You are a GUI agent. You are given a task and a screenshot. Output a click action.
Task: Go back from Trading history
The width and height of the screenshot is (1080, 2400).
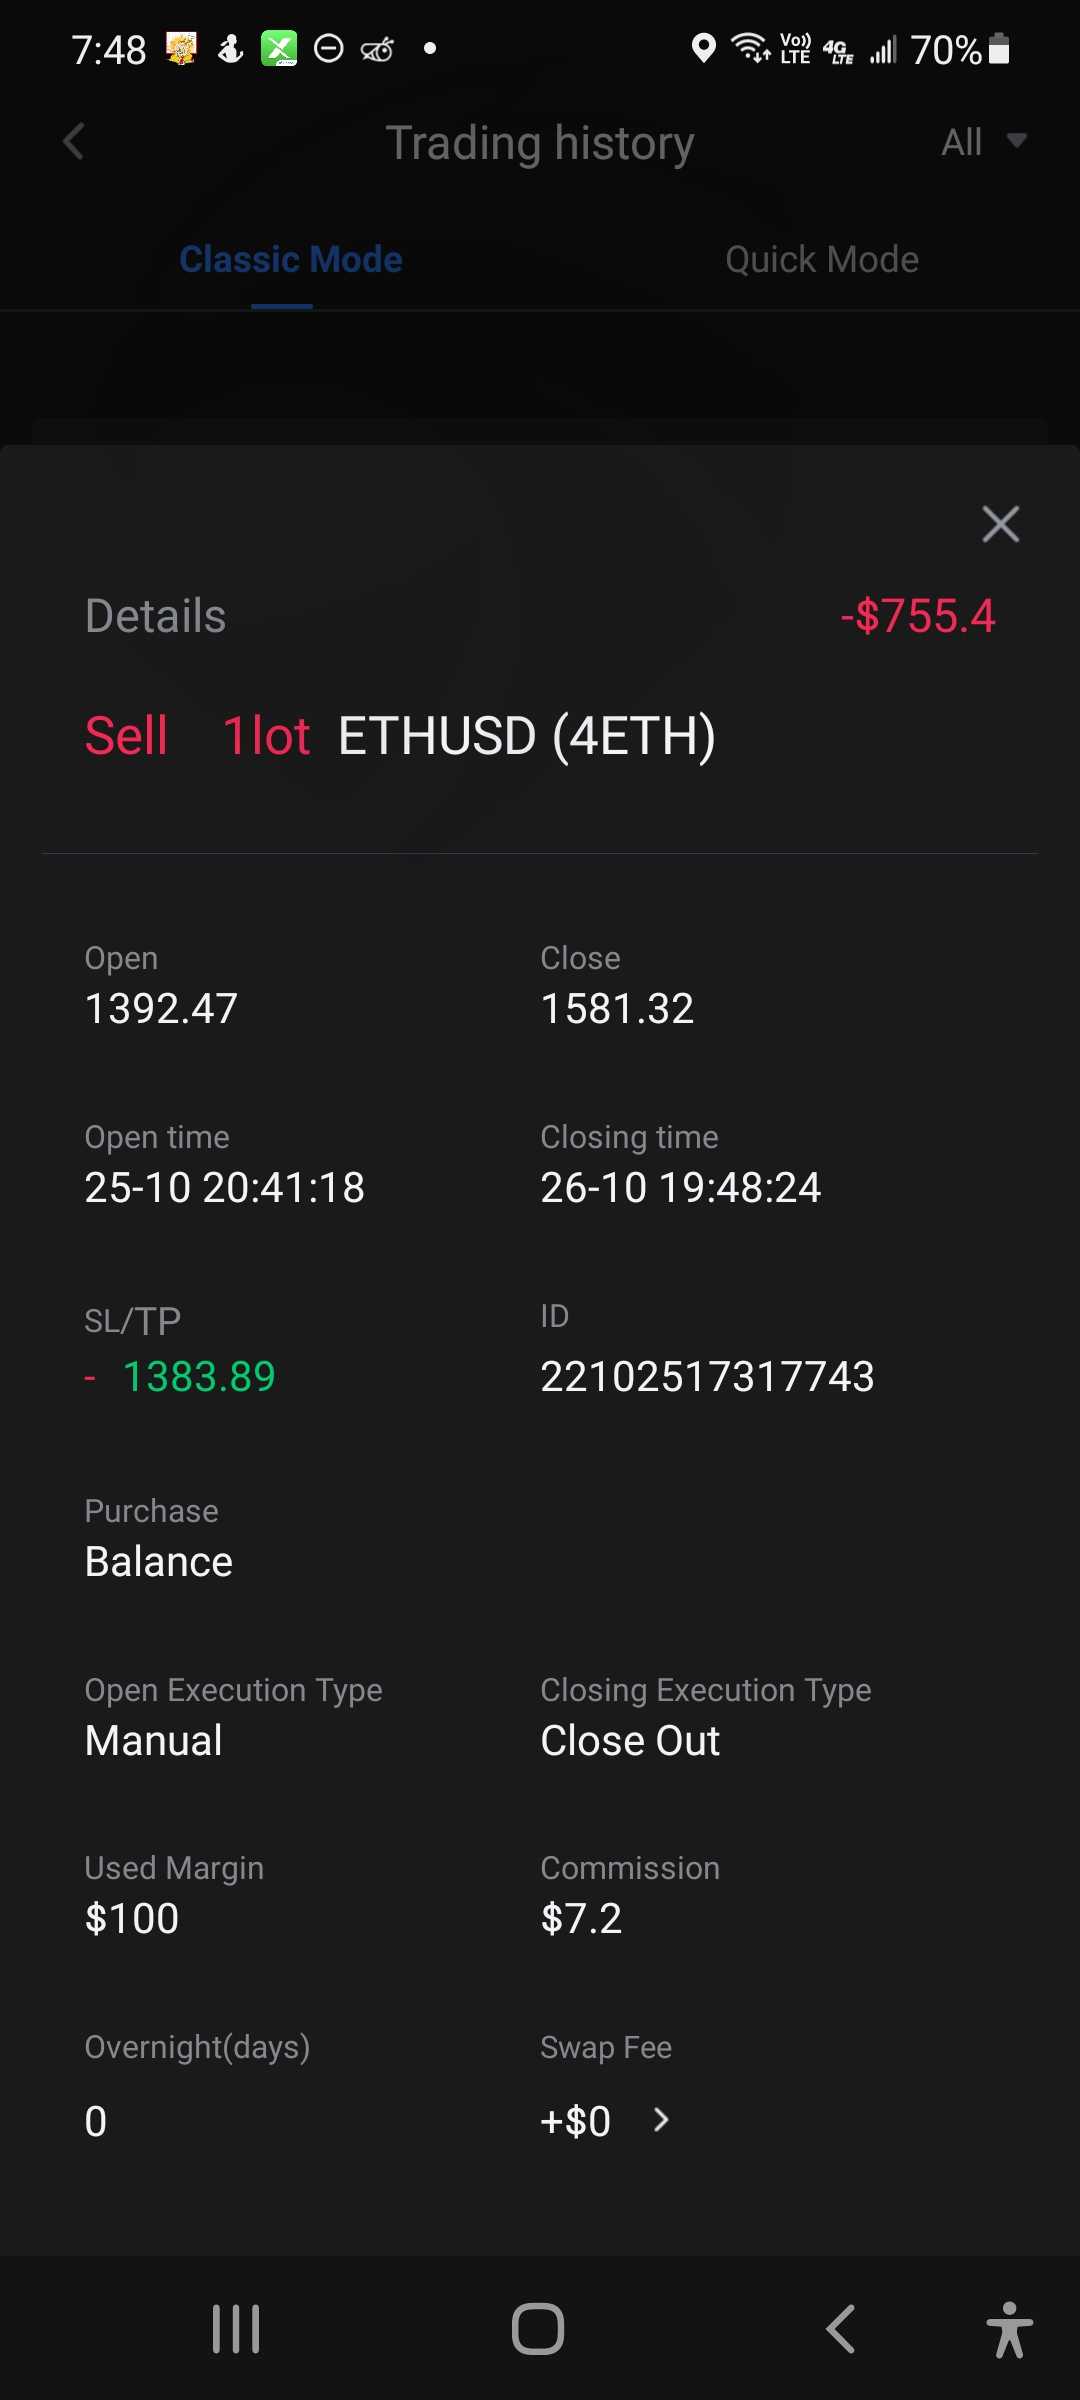[74, 142]
